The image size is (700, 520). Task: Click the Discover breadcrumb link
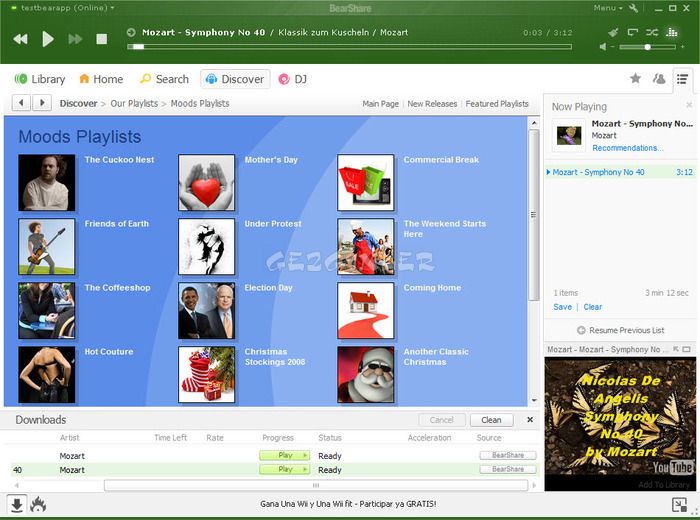[x=79, y=104]
